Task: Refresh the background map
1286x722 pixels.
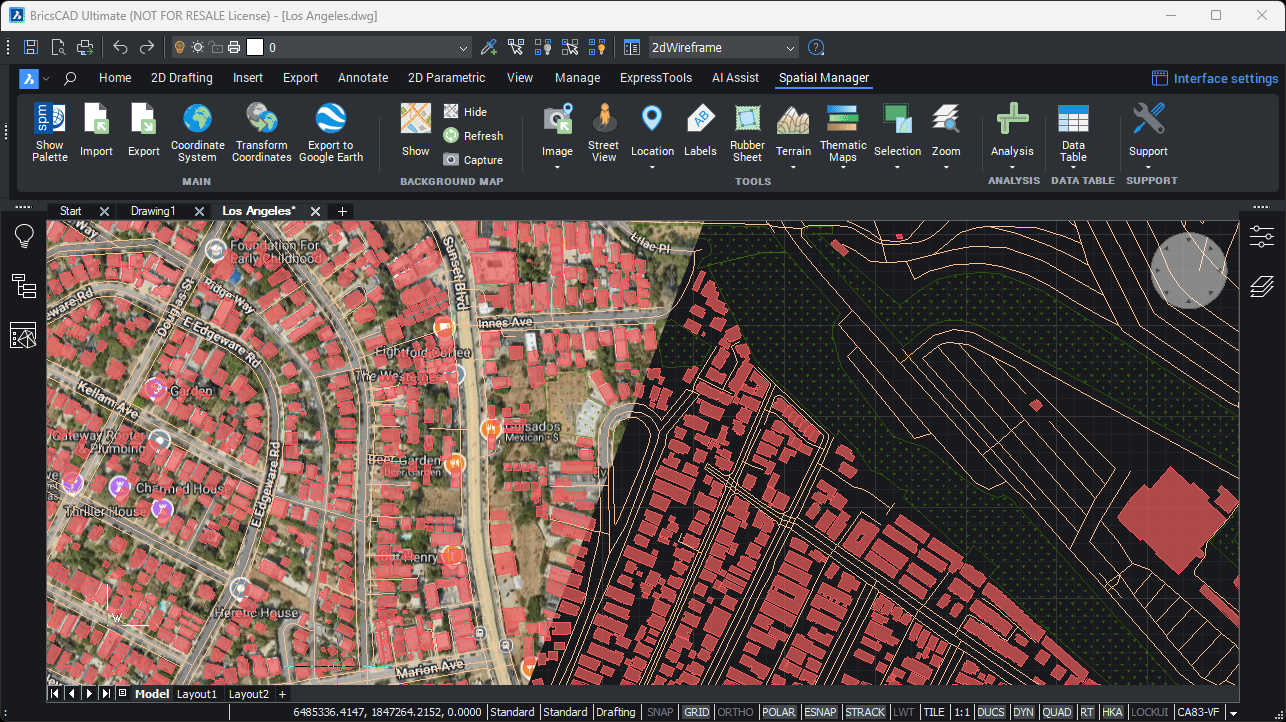Action: click(473, 136)
